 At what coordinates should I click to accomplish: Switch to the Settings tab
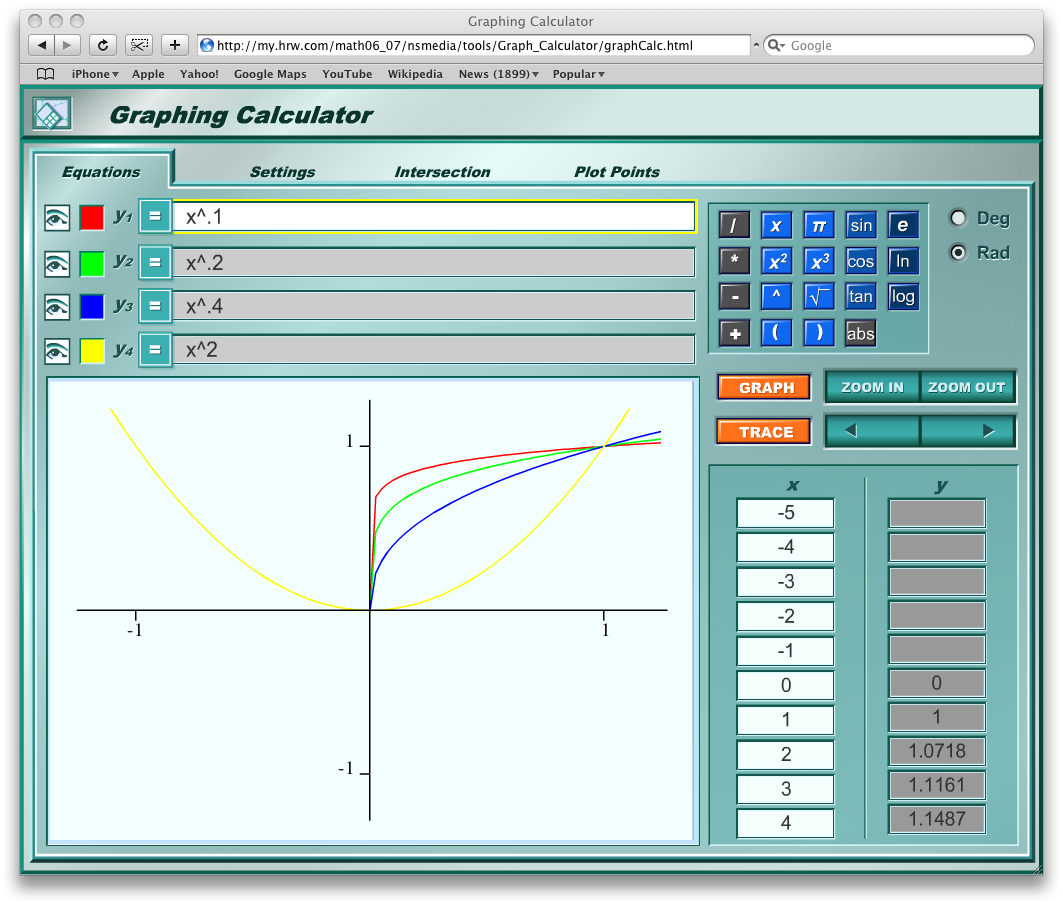click(283, 172)
